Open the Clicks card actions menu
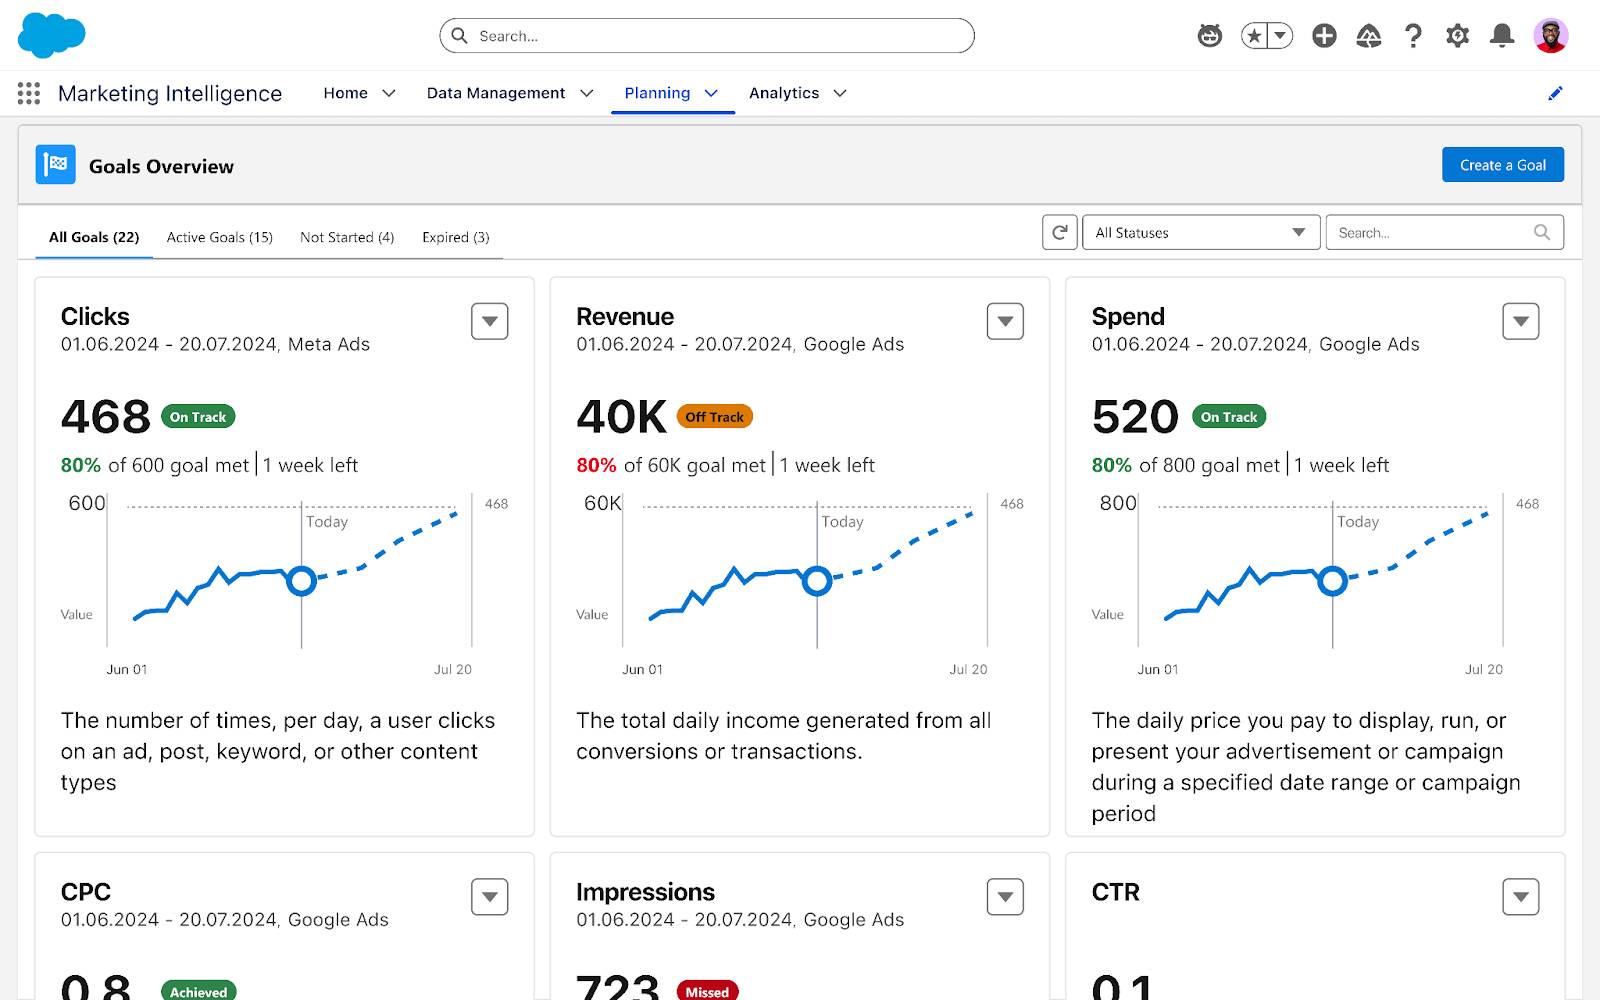Image resolution: width=1600 pixels, height=1000 pixels. [490, 321]
